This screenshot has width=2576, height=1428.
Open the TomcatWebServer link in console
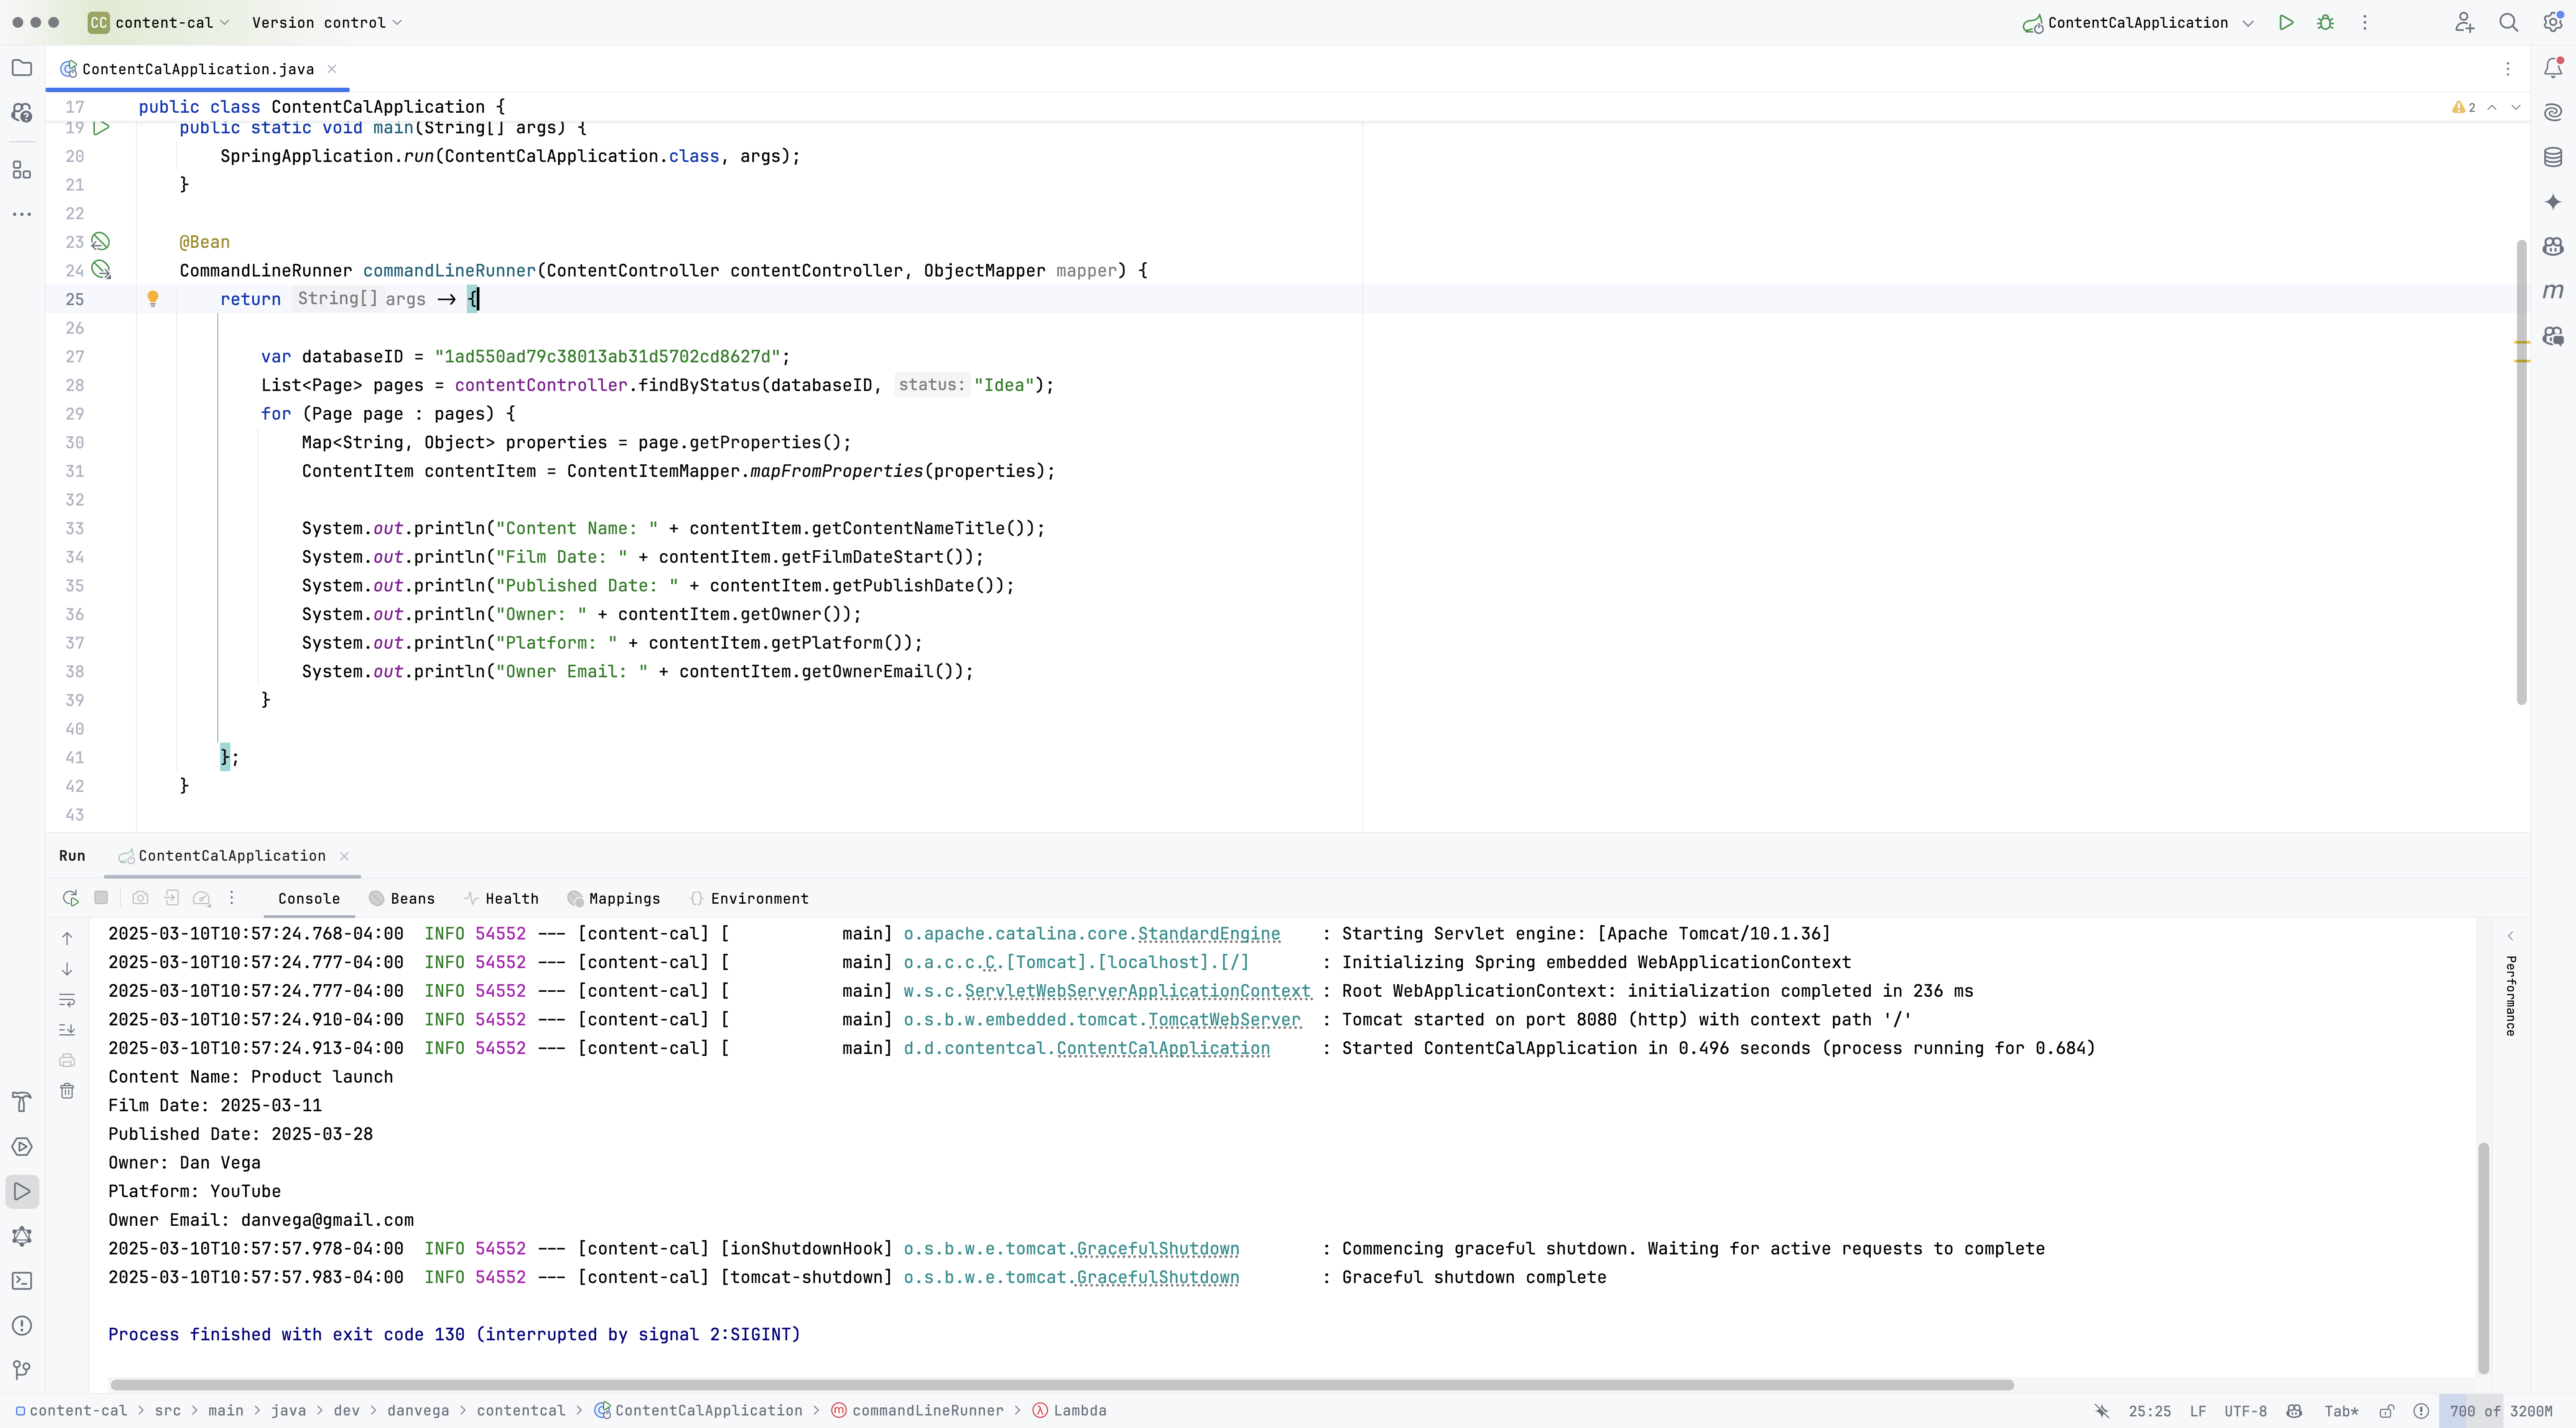click(x=1224, y=1019)
